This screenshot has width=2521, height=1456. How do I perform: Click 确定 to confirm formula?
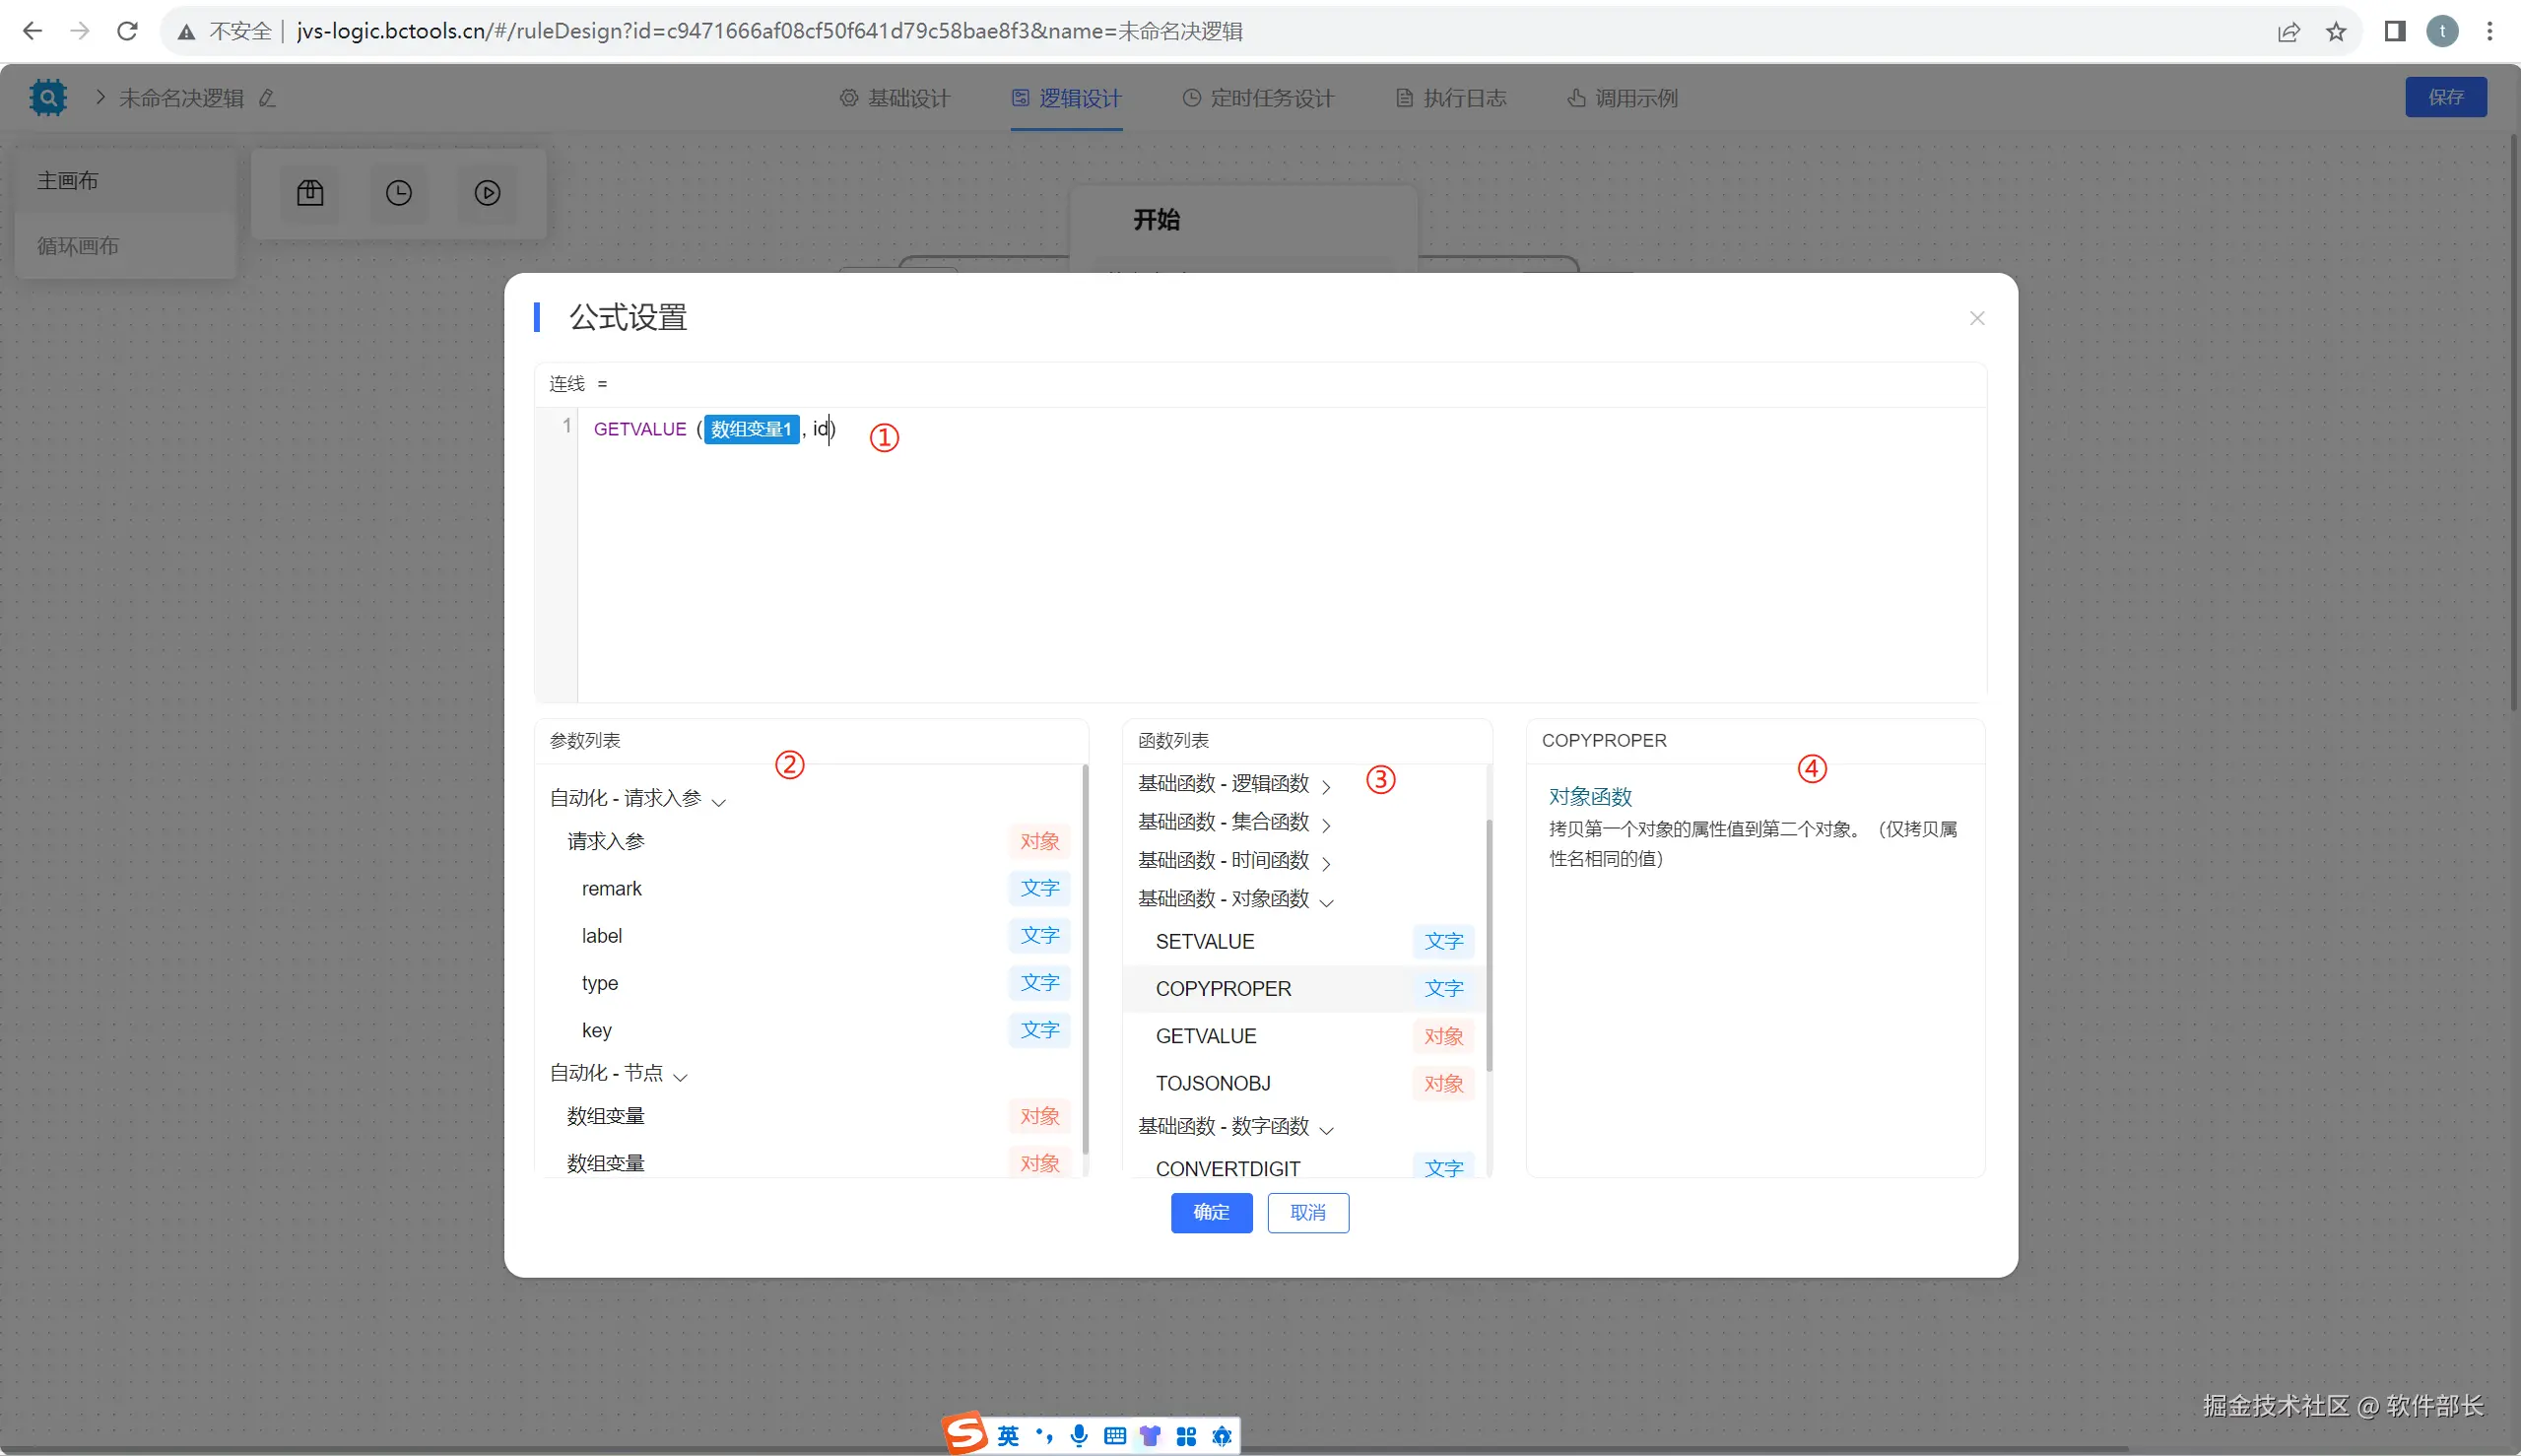(1211, 1212)
